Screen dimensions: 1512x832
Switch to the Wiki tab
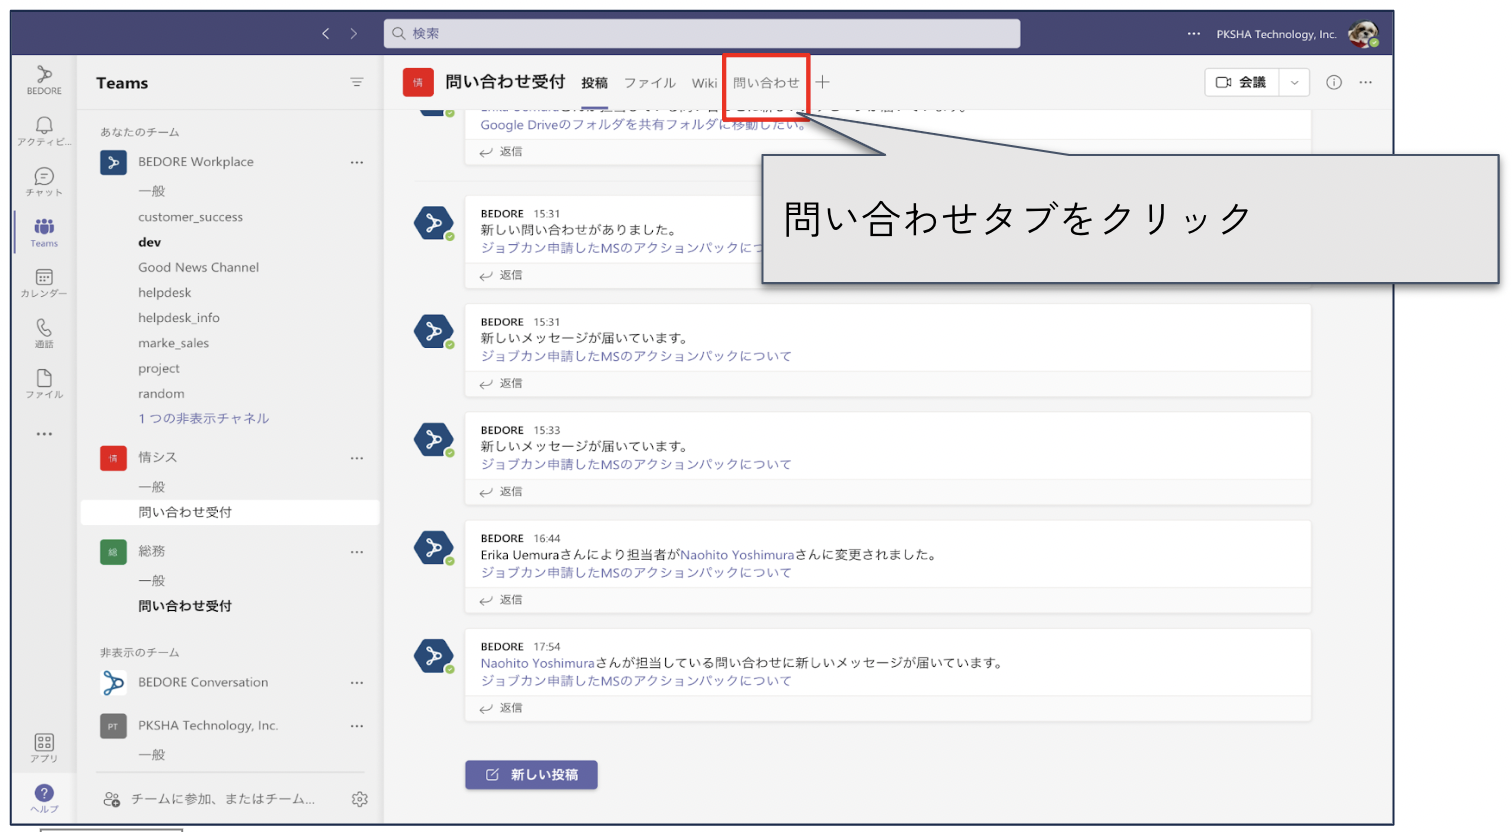point(704,83)
